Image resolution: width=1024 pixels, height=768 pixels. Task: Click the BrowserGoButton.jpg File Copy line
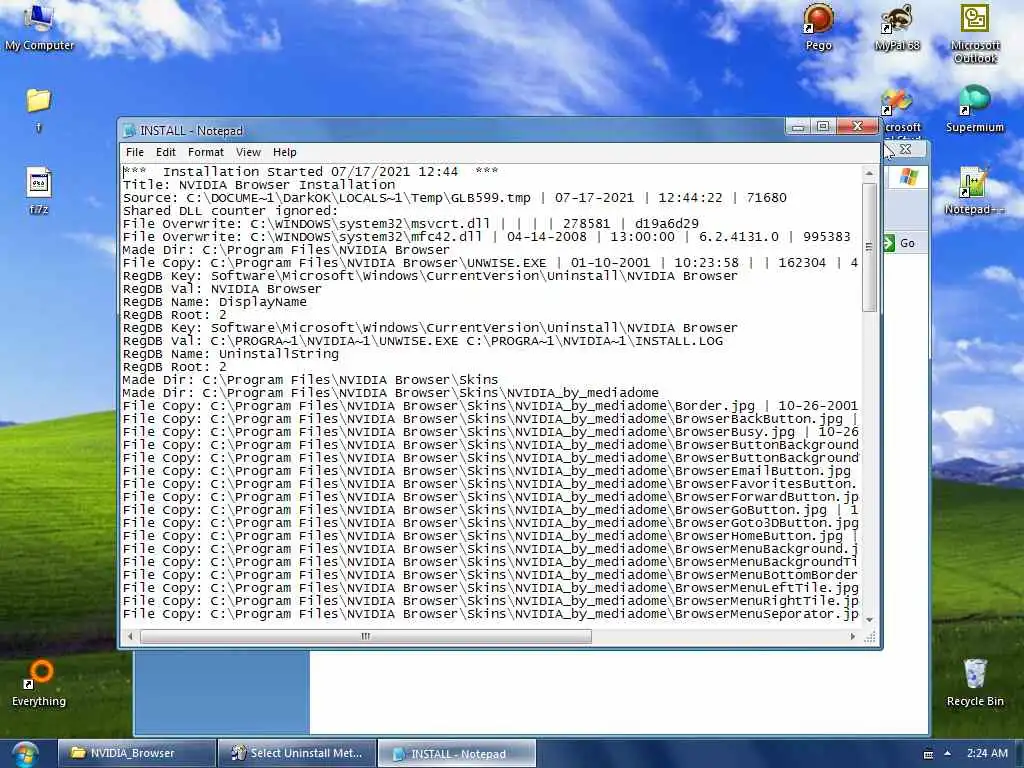(x=490, y=511)
